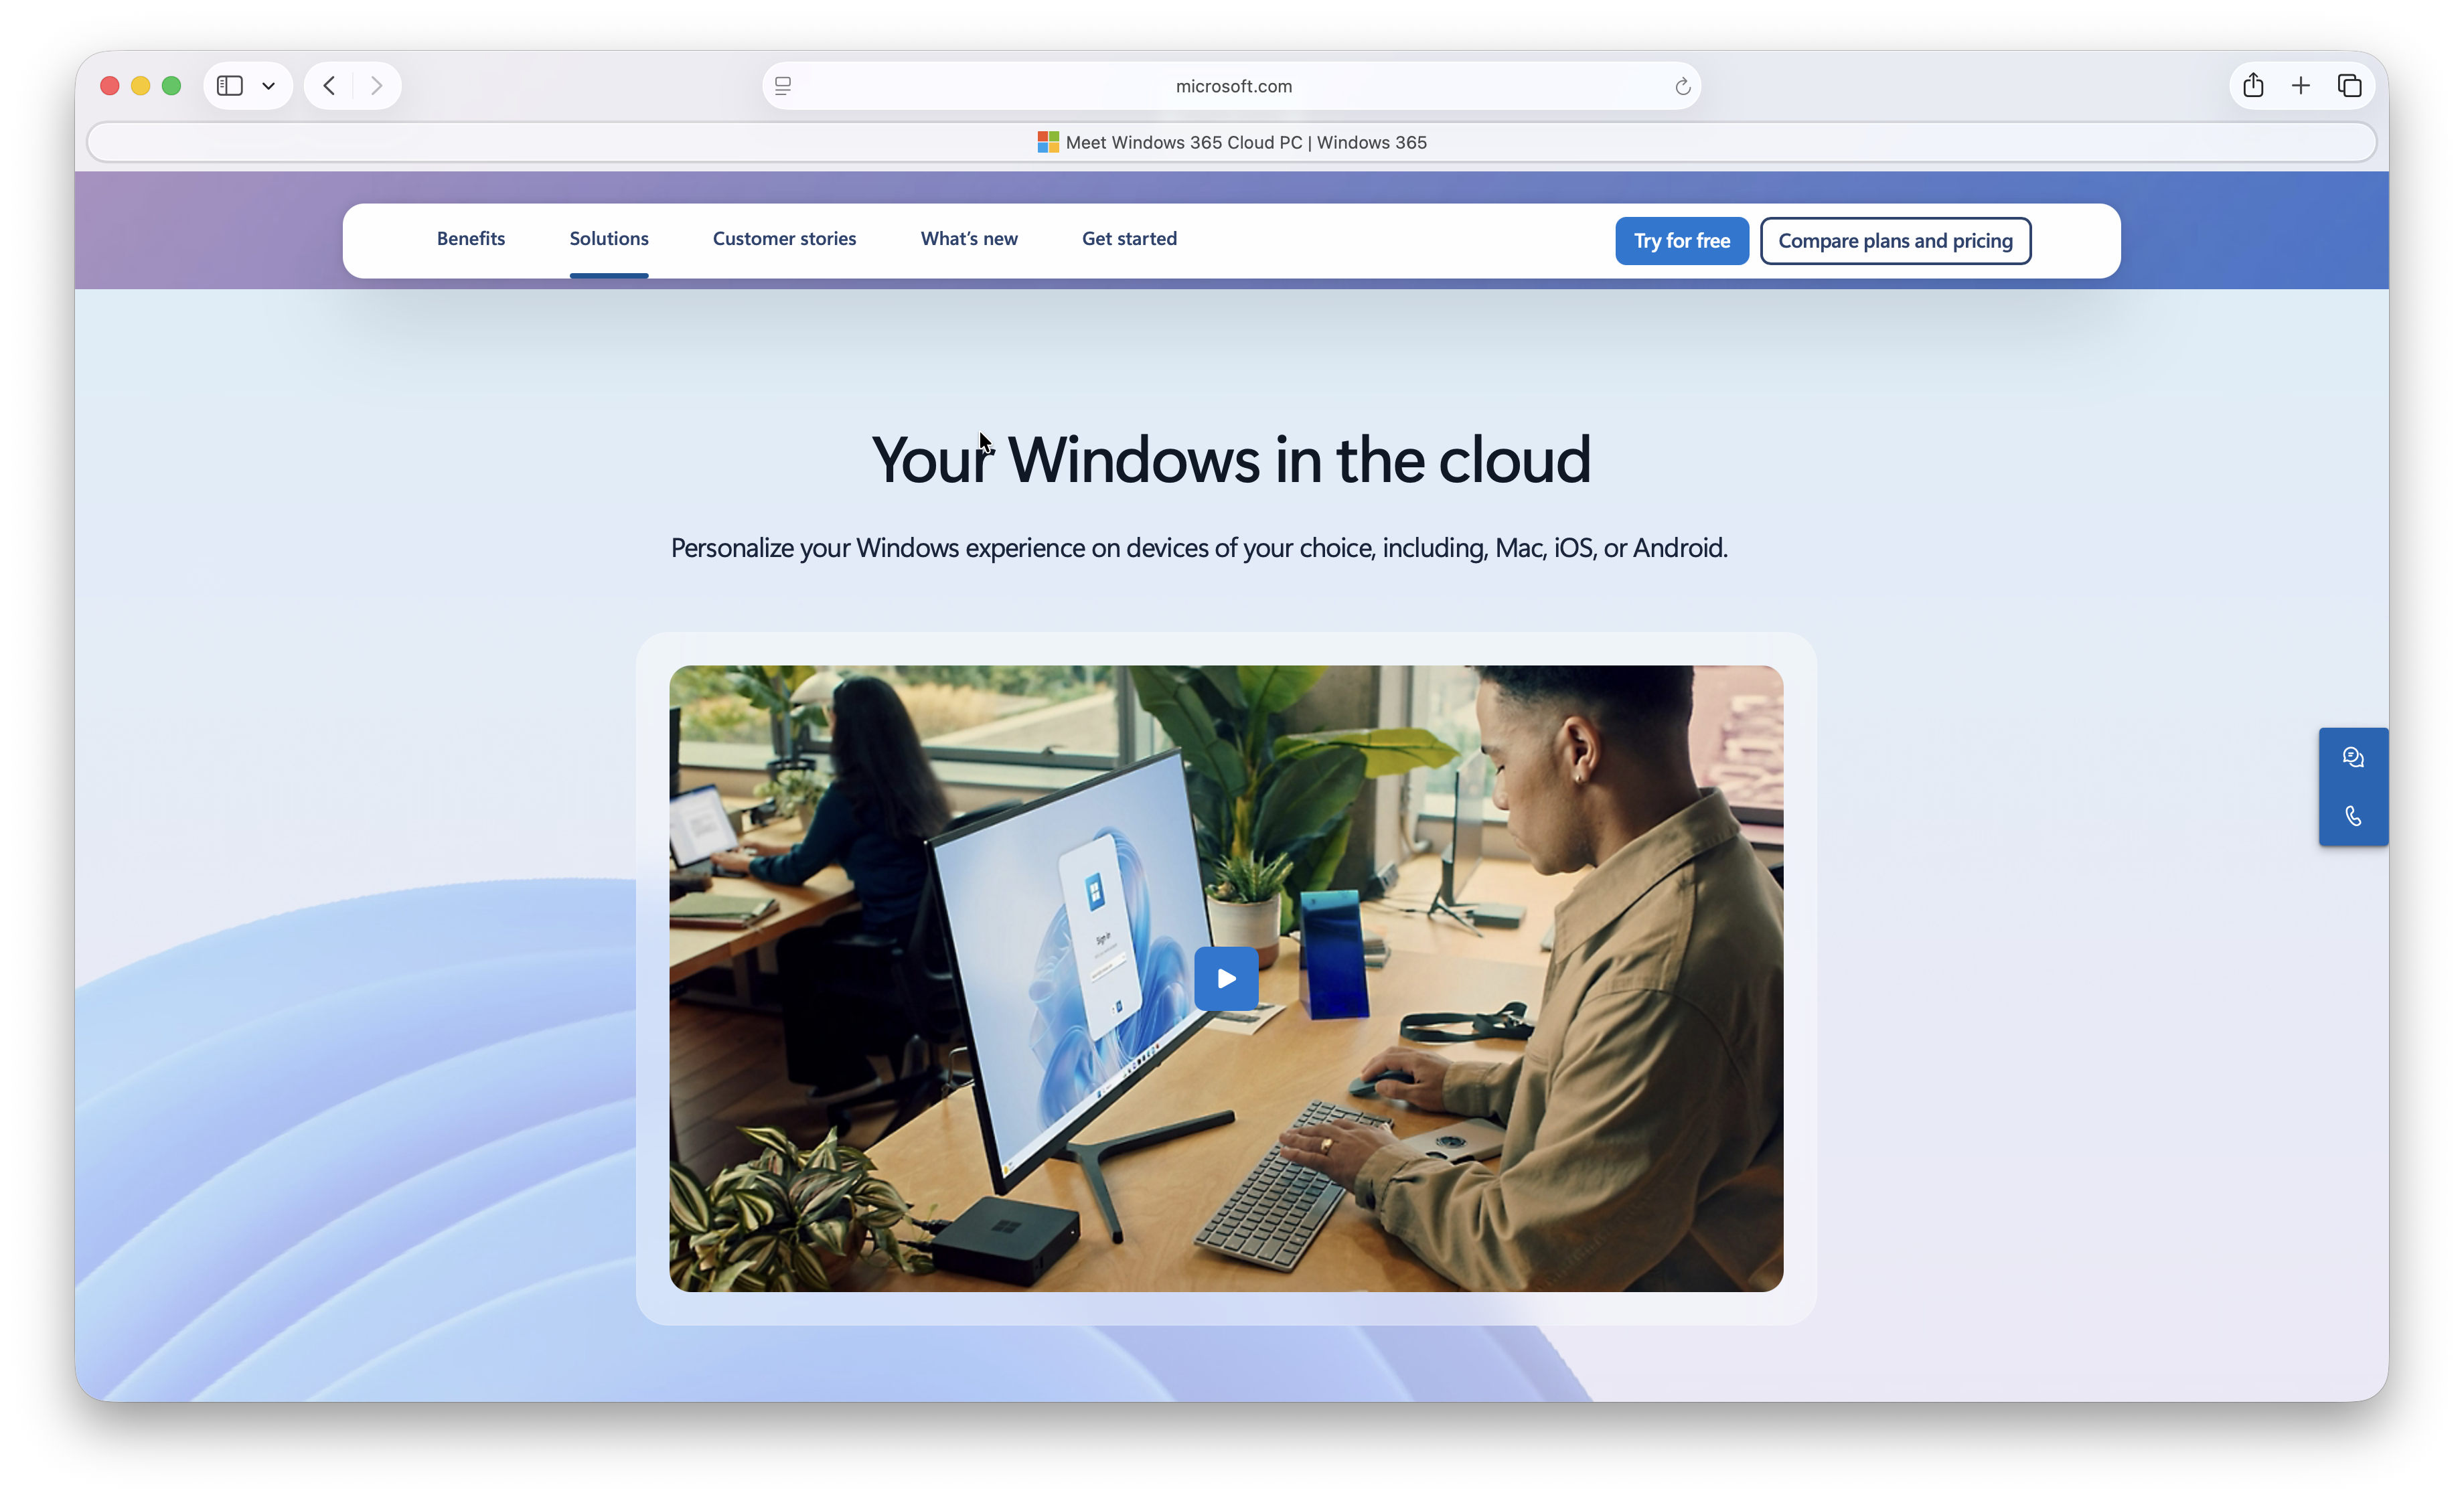Image resolution: width=2464 pixels, height=1501 pixels.
Task: Minimize the window with yellow button
Action: [141, 86]
